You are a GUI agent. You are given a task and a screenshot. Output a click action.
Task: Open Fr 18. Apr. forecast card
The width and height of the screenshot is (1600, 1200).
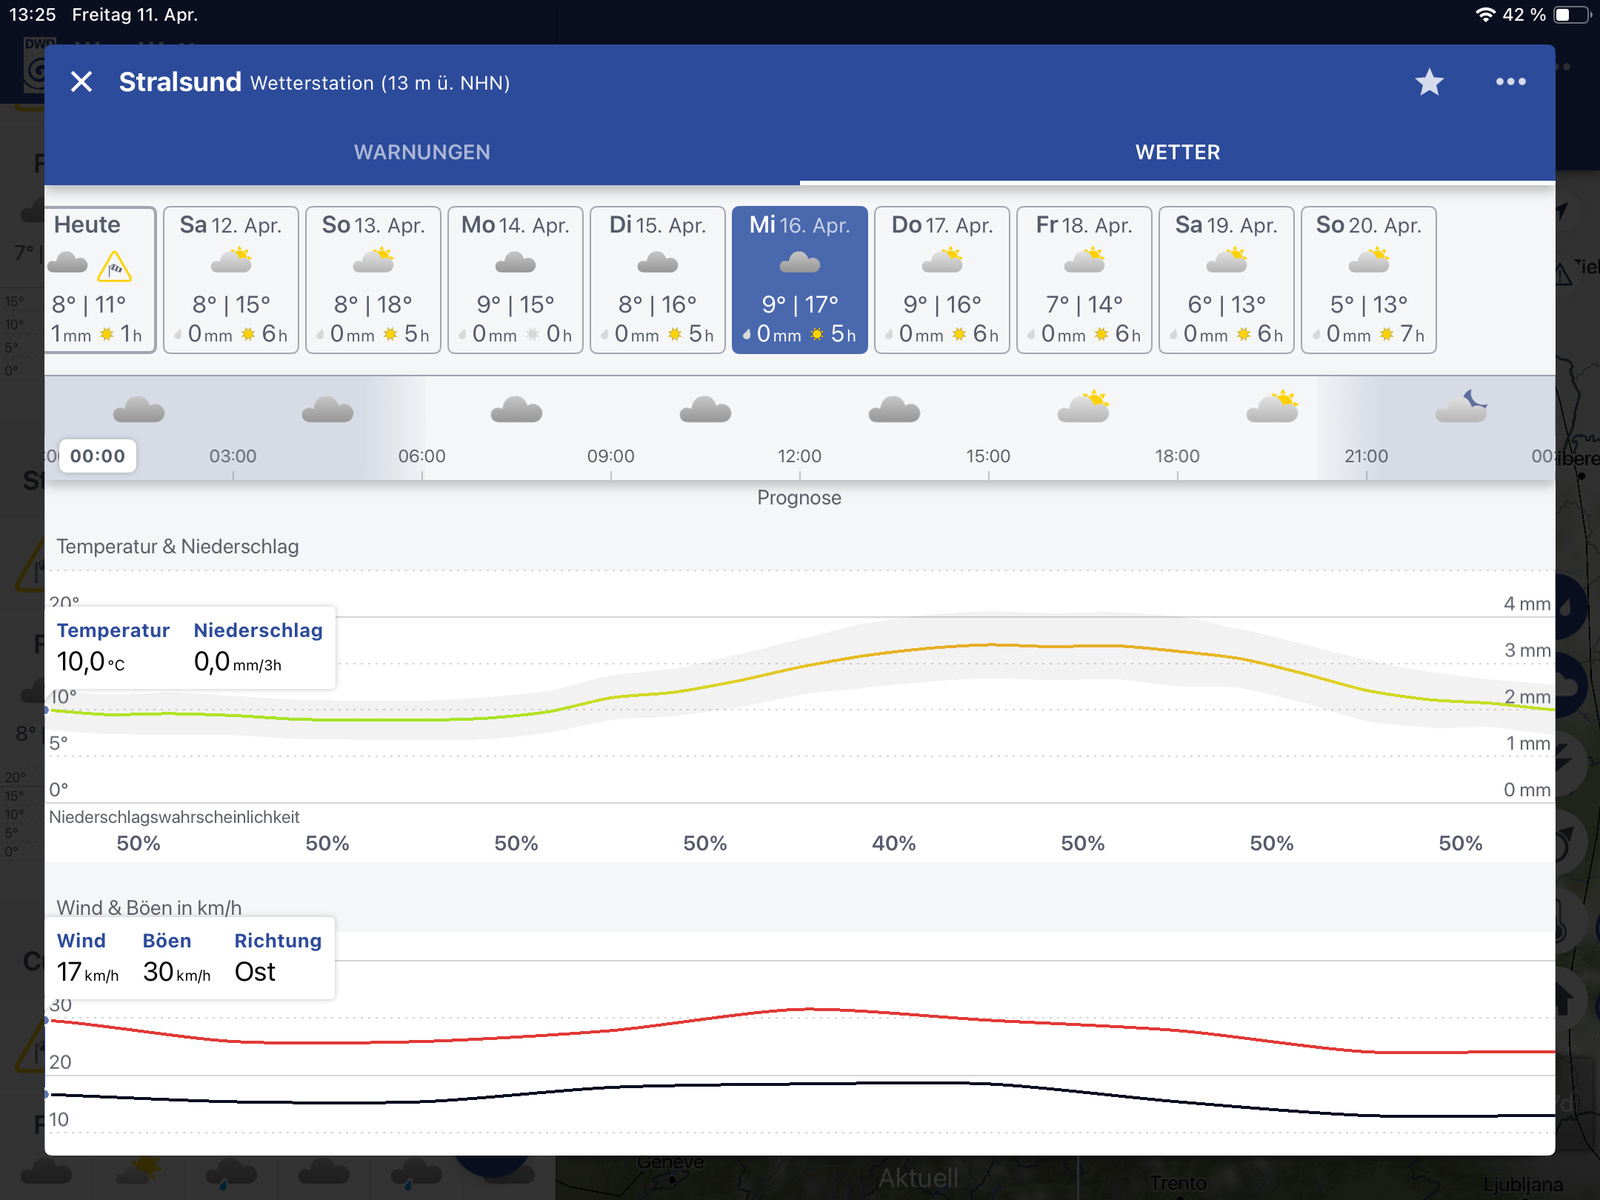click(1084, 280)
